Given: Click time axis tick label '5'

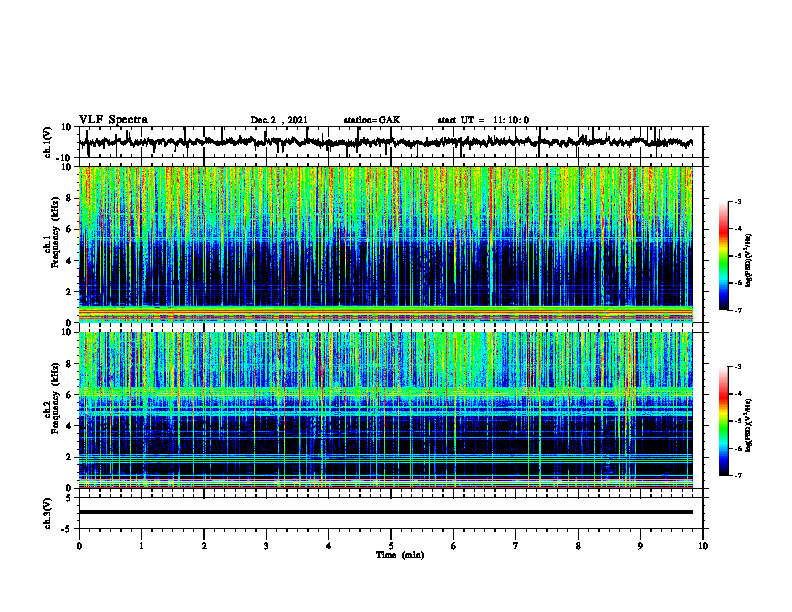Looking at the screenshot, I should click(x=391, y=546).
